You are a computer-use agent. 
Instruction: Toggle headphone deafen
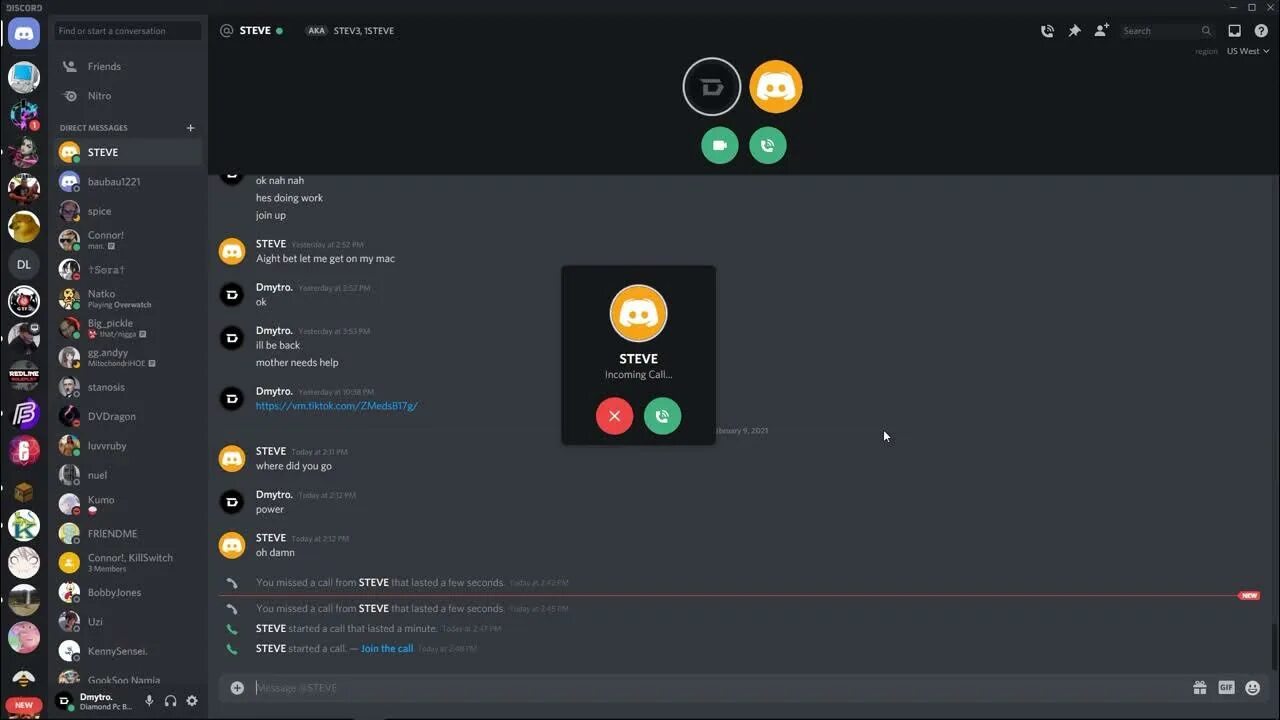(171, 701)
